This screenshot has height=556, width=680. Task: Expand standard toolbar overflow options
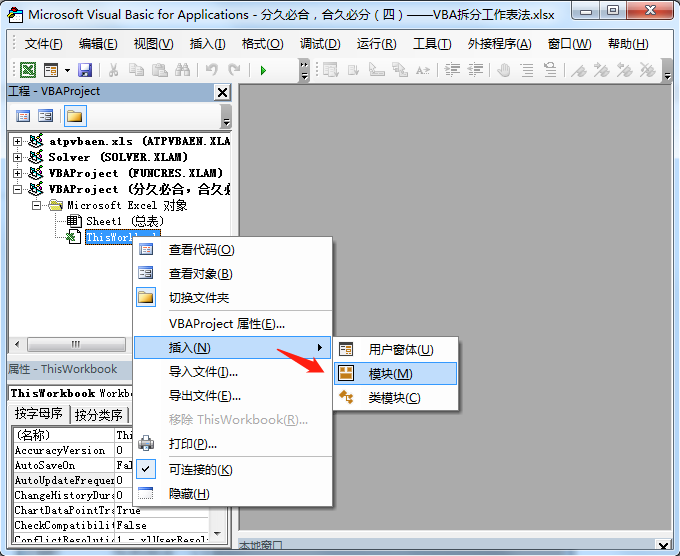[304, 71]
